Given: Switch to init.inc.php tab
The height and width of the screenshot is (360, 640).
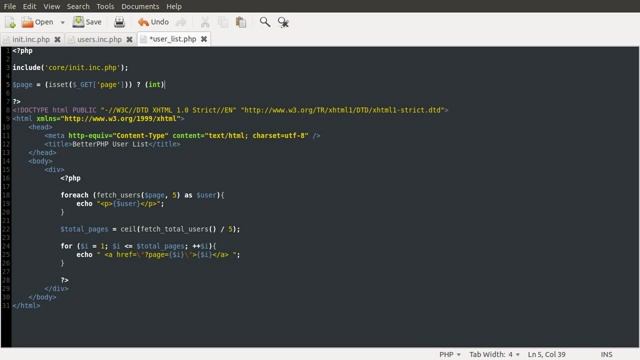Looking at the screenshot, I should coord(31,39).
